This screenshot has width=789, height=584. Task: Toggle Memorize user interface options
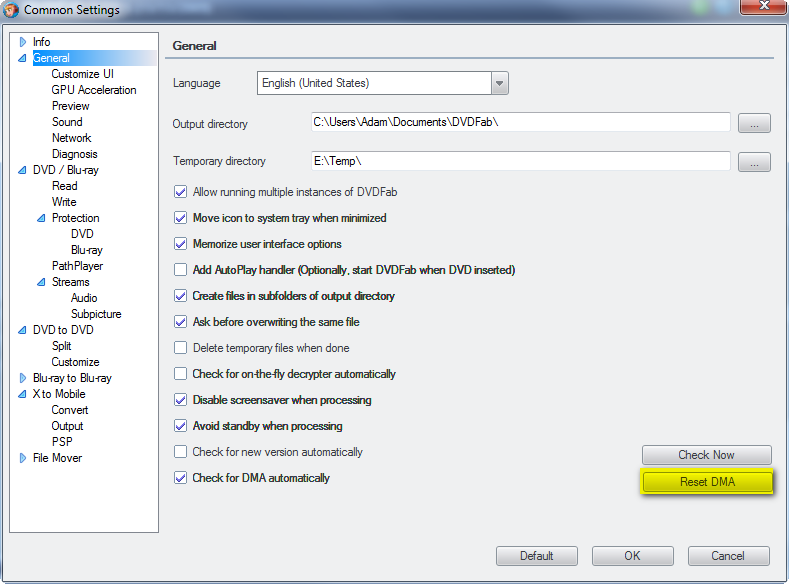180,244
